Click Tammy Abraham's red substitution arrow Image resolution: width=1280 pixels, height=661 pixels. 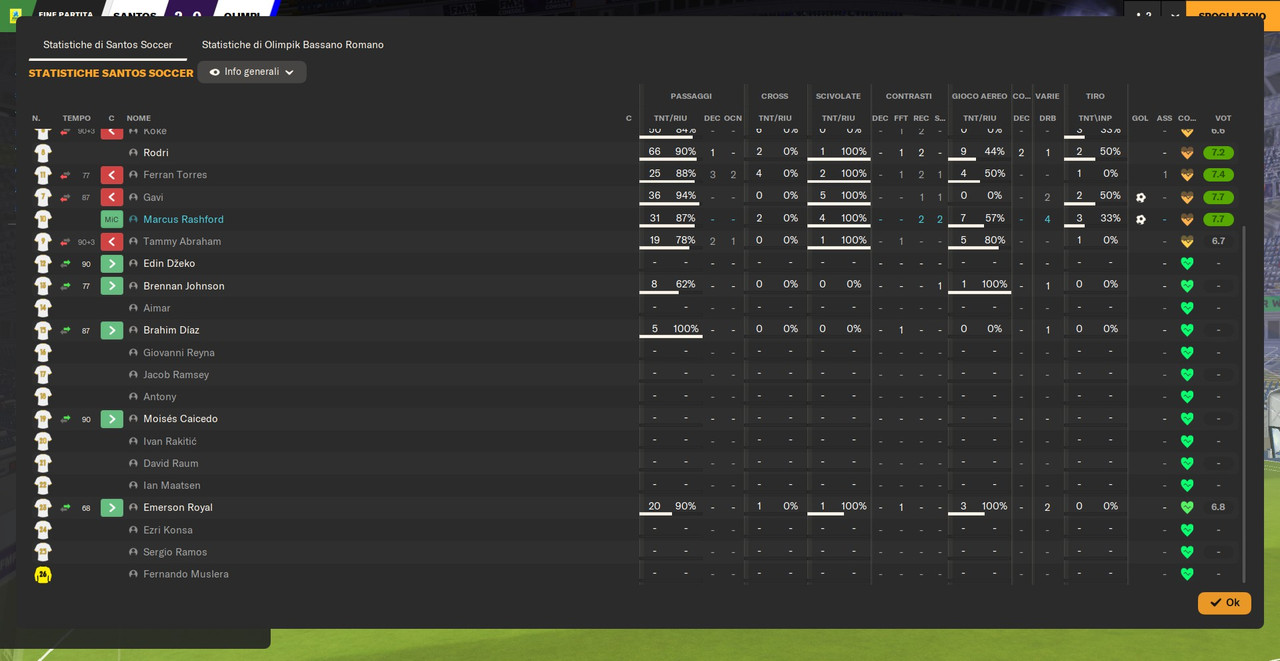click(112, 241)
